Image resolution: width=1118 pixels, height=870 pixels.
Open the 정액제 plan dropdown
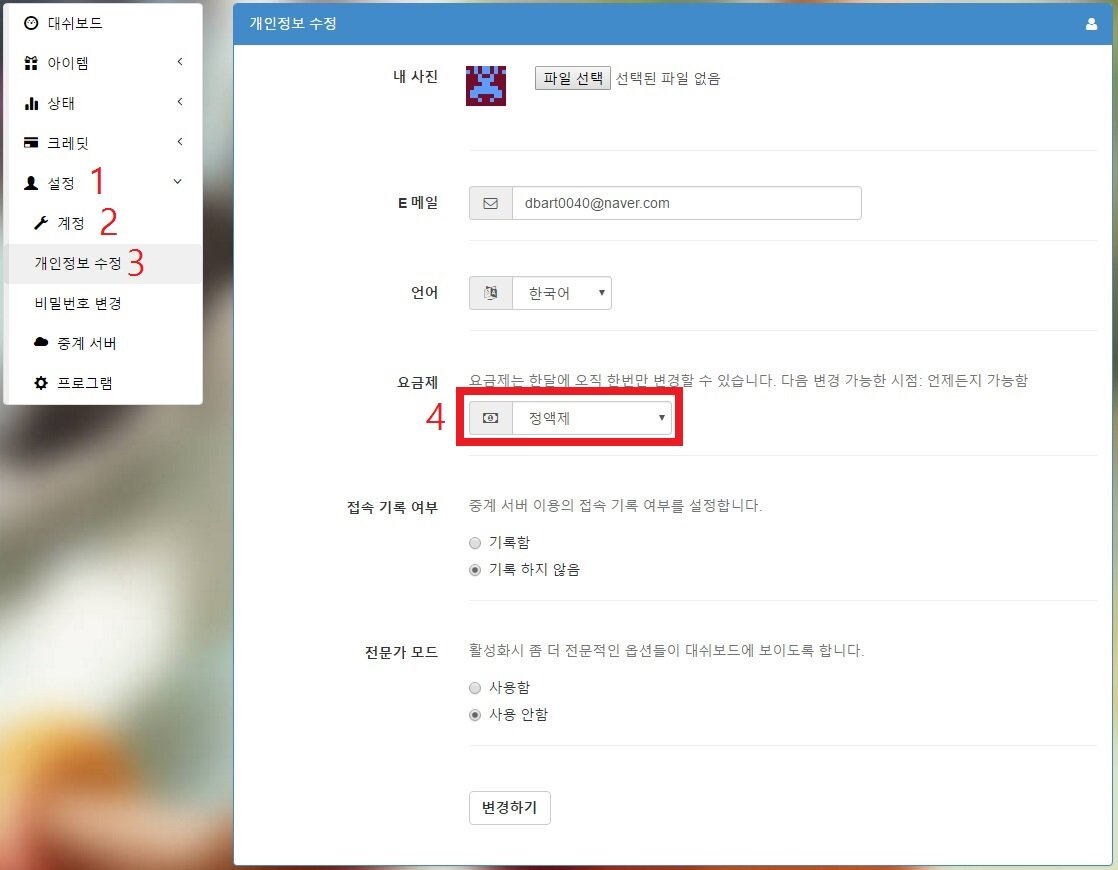tap(592, 418)
